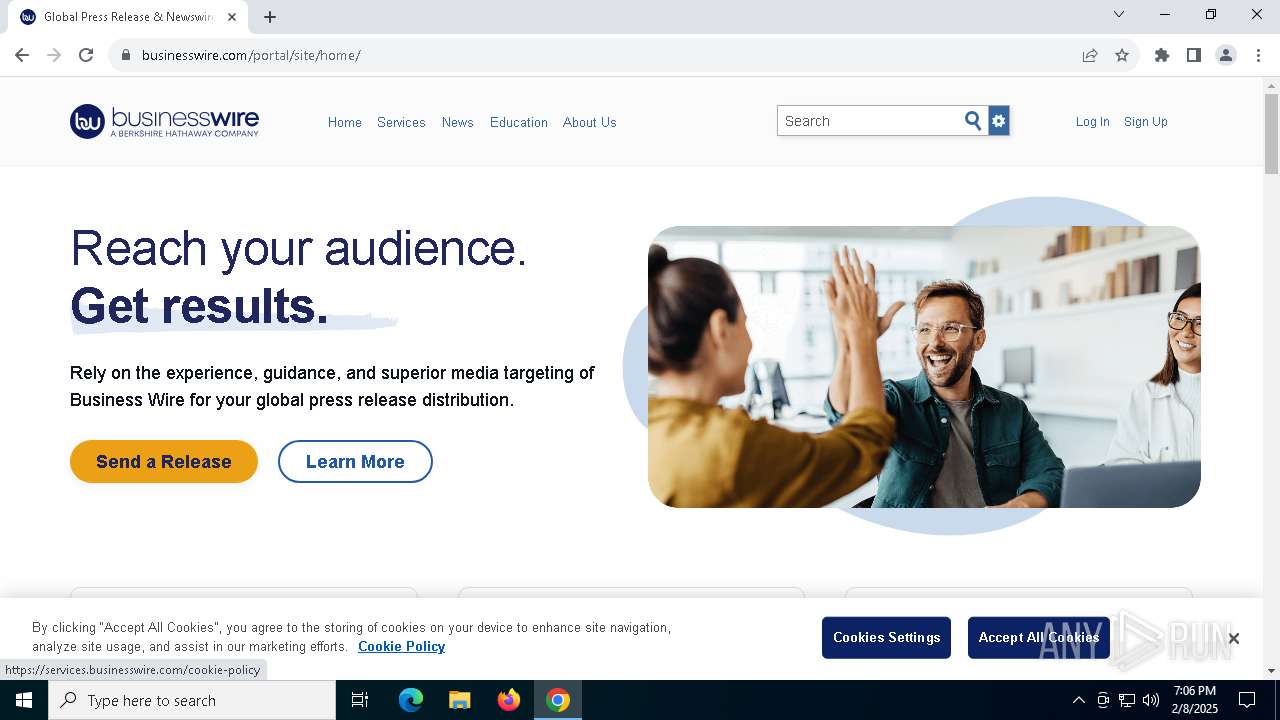View site information lock icon
The width and height of the screenshot is (1280, 720).
pyautogui.click(x=125, y=55)
